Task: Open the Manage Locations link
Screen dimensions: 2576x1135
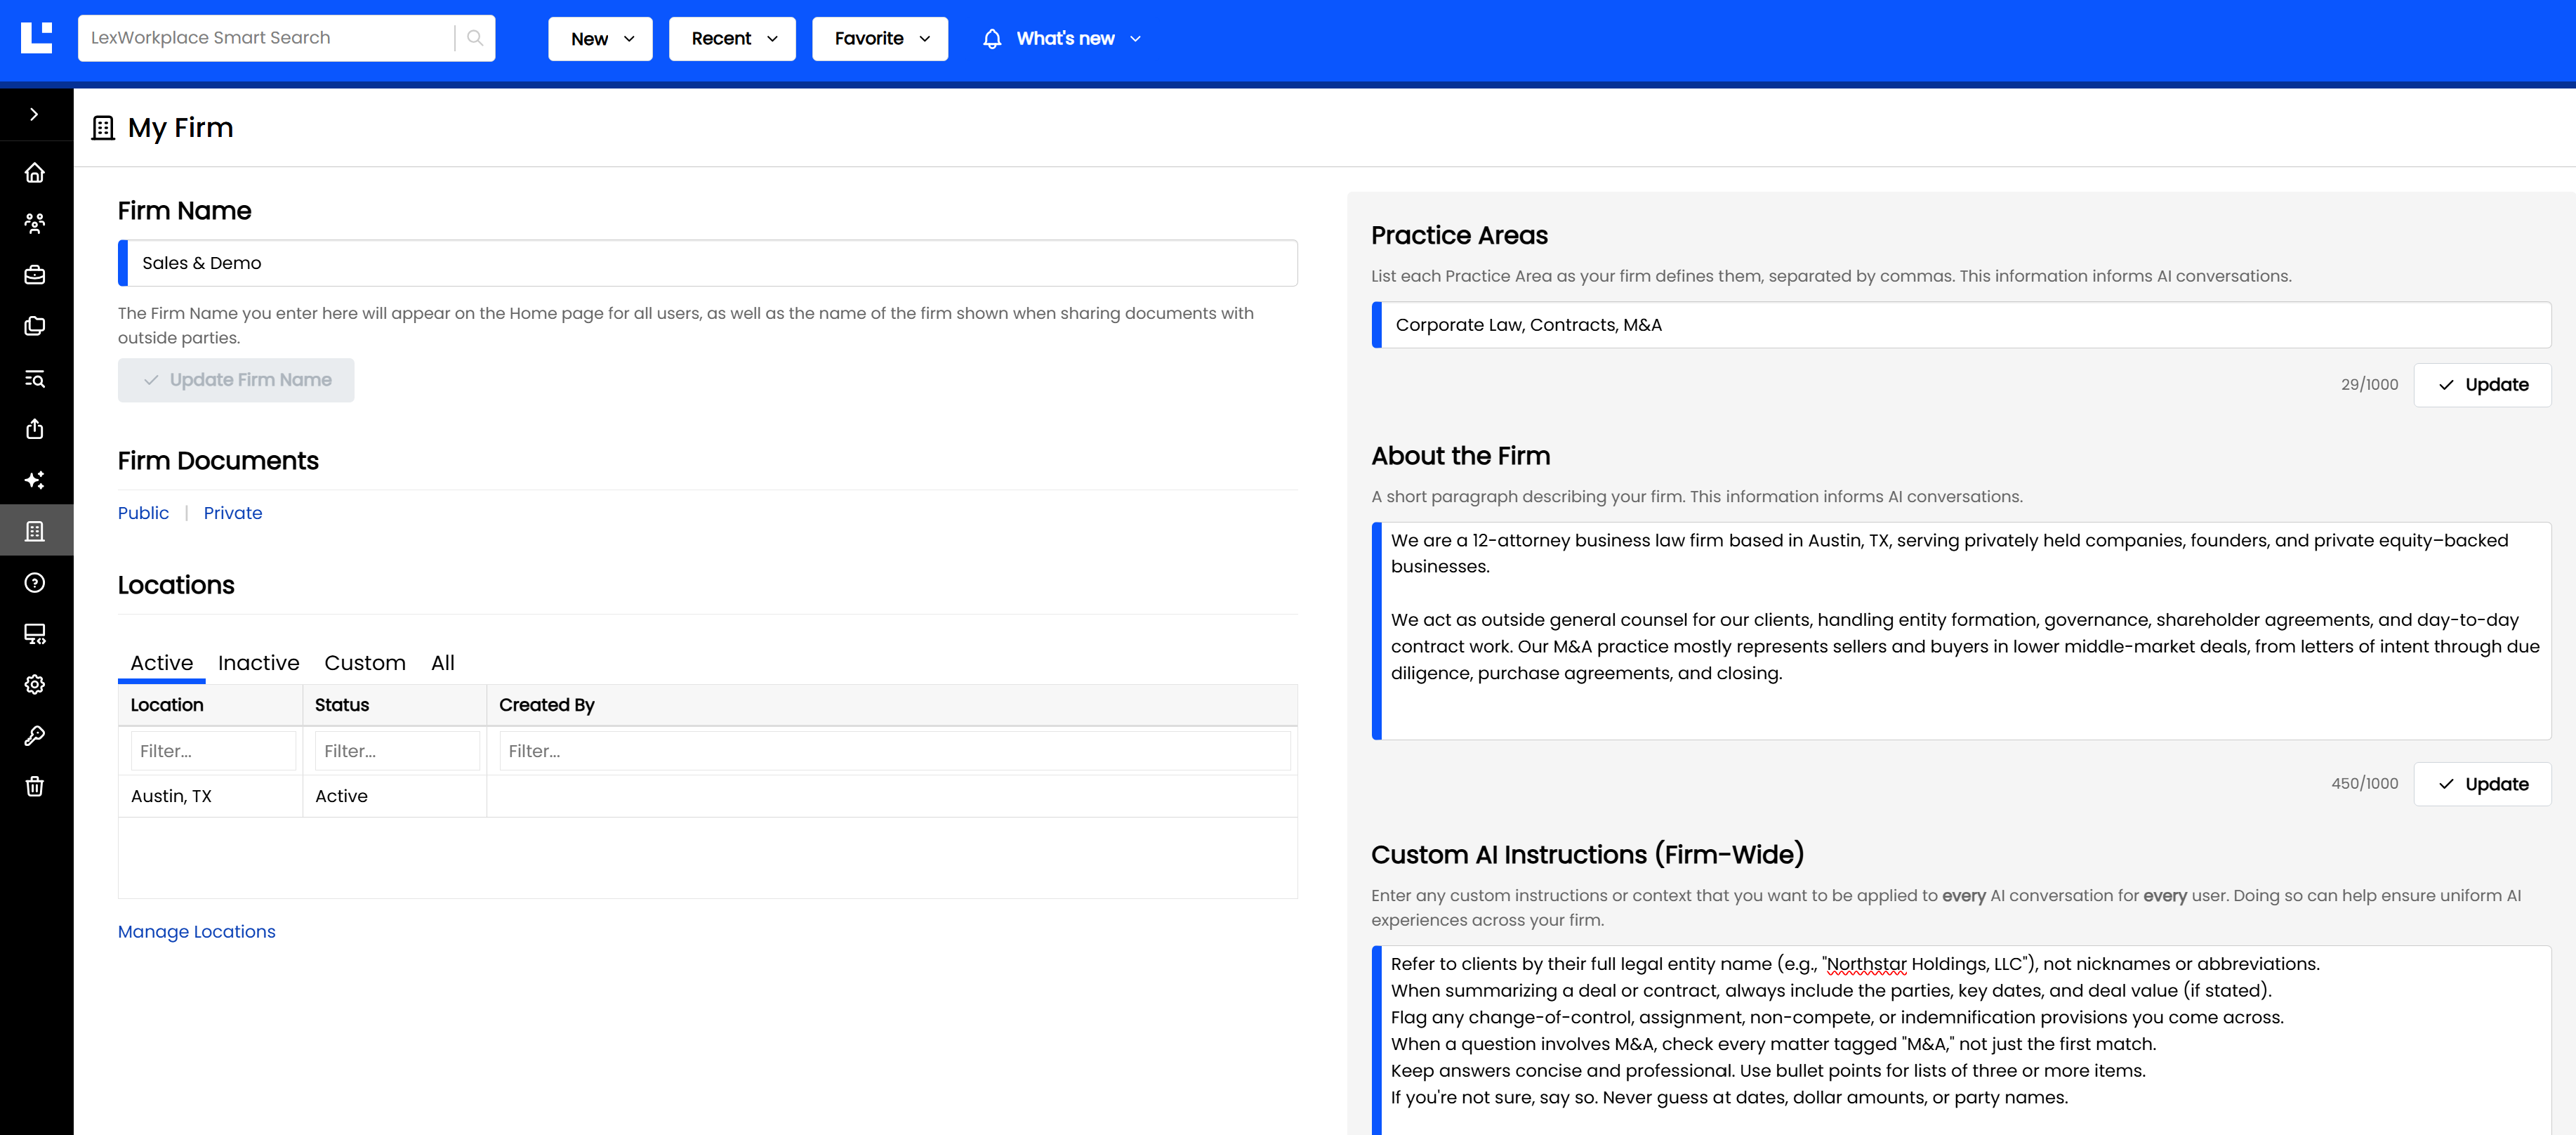Action: (x=197, y=932)
